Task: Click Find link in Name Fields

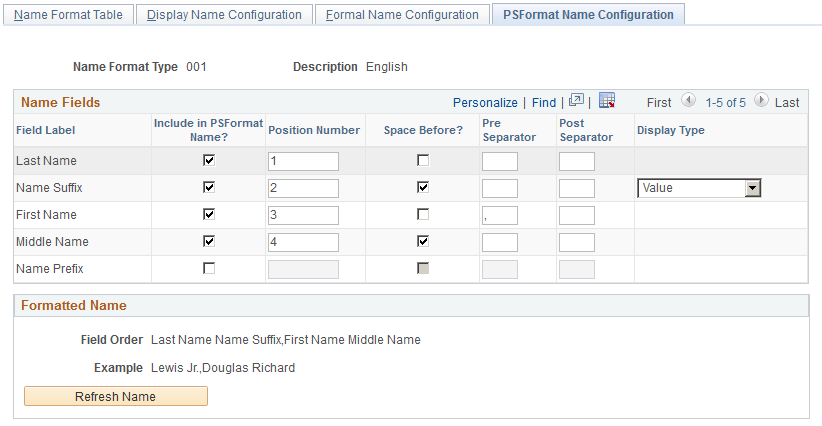Action: (544, 103)
